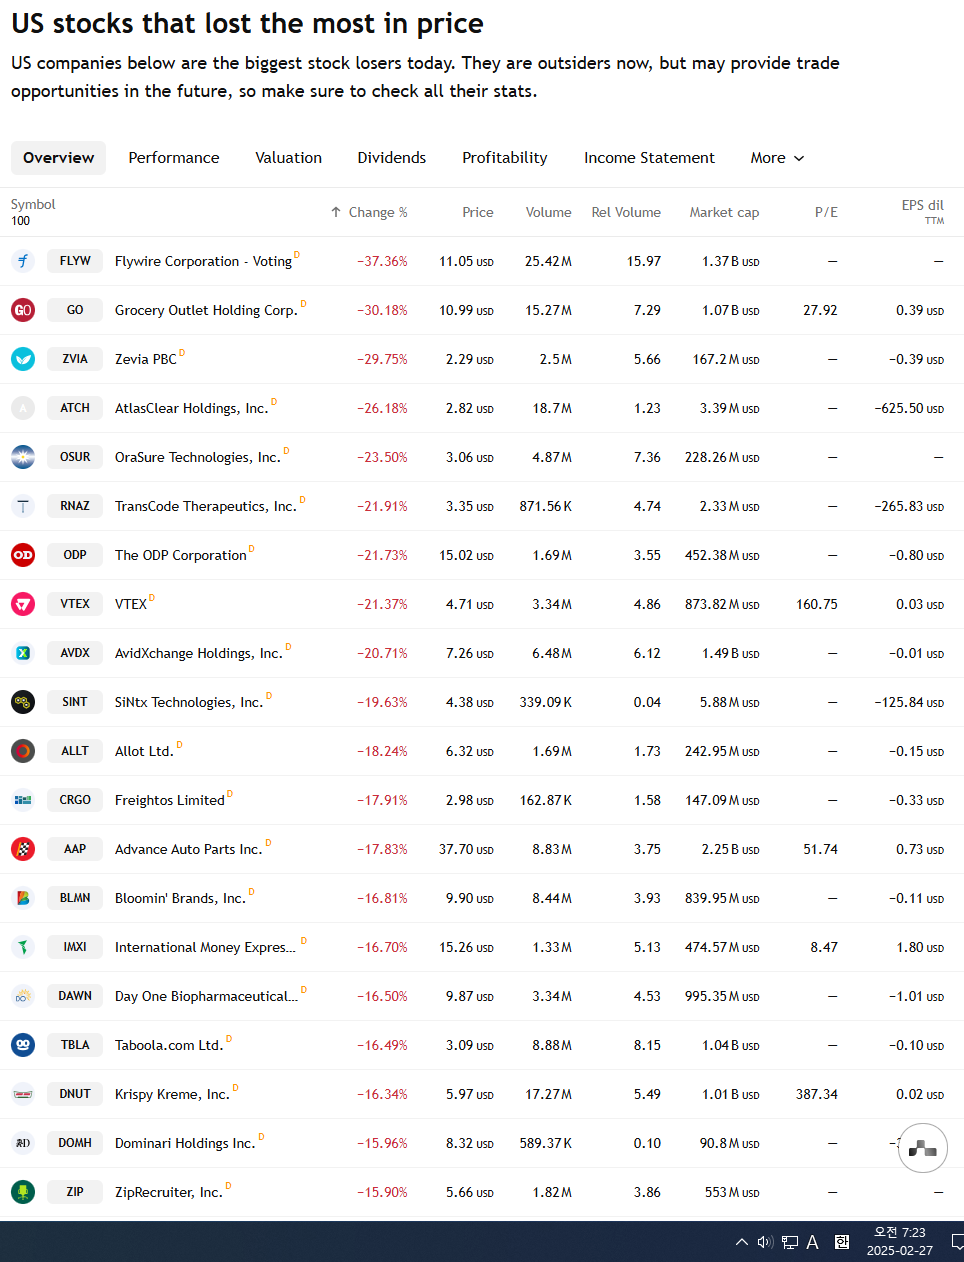Click the 160.75 P/E value
Viewport: 964px width, 1262px height.
(x=817, y=604)
